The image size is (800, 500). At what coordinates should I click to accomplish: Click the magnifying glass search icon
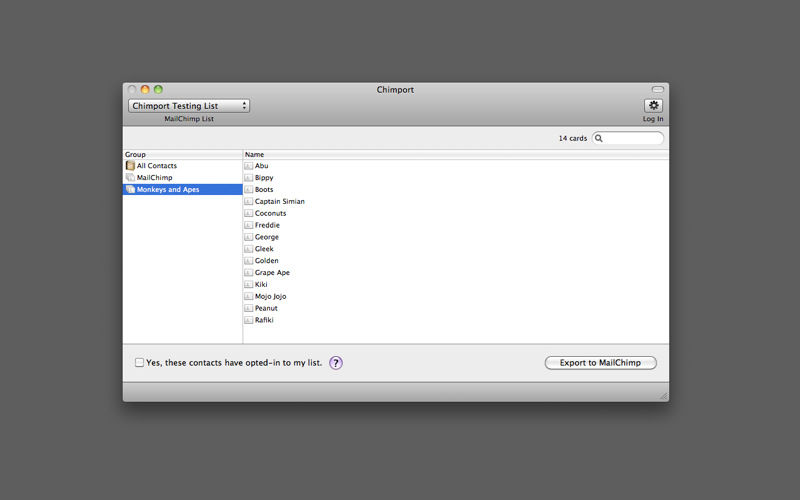tap(599, 138)
